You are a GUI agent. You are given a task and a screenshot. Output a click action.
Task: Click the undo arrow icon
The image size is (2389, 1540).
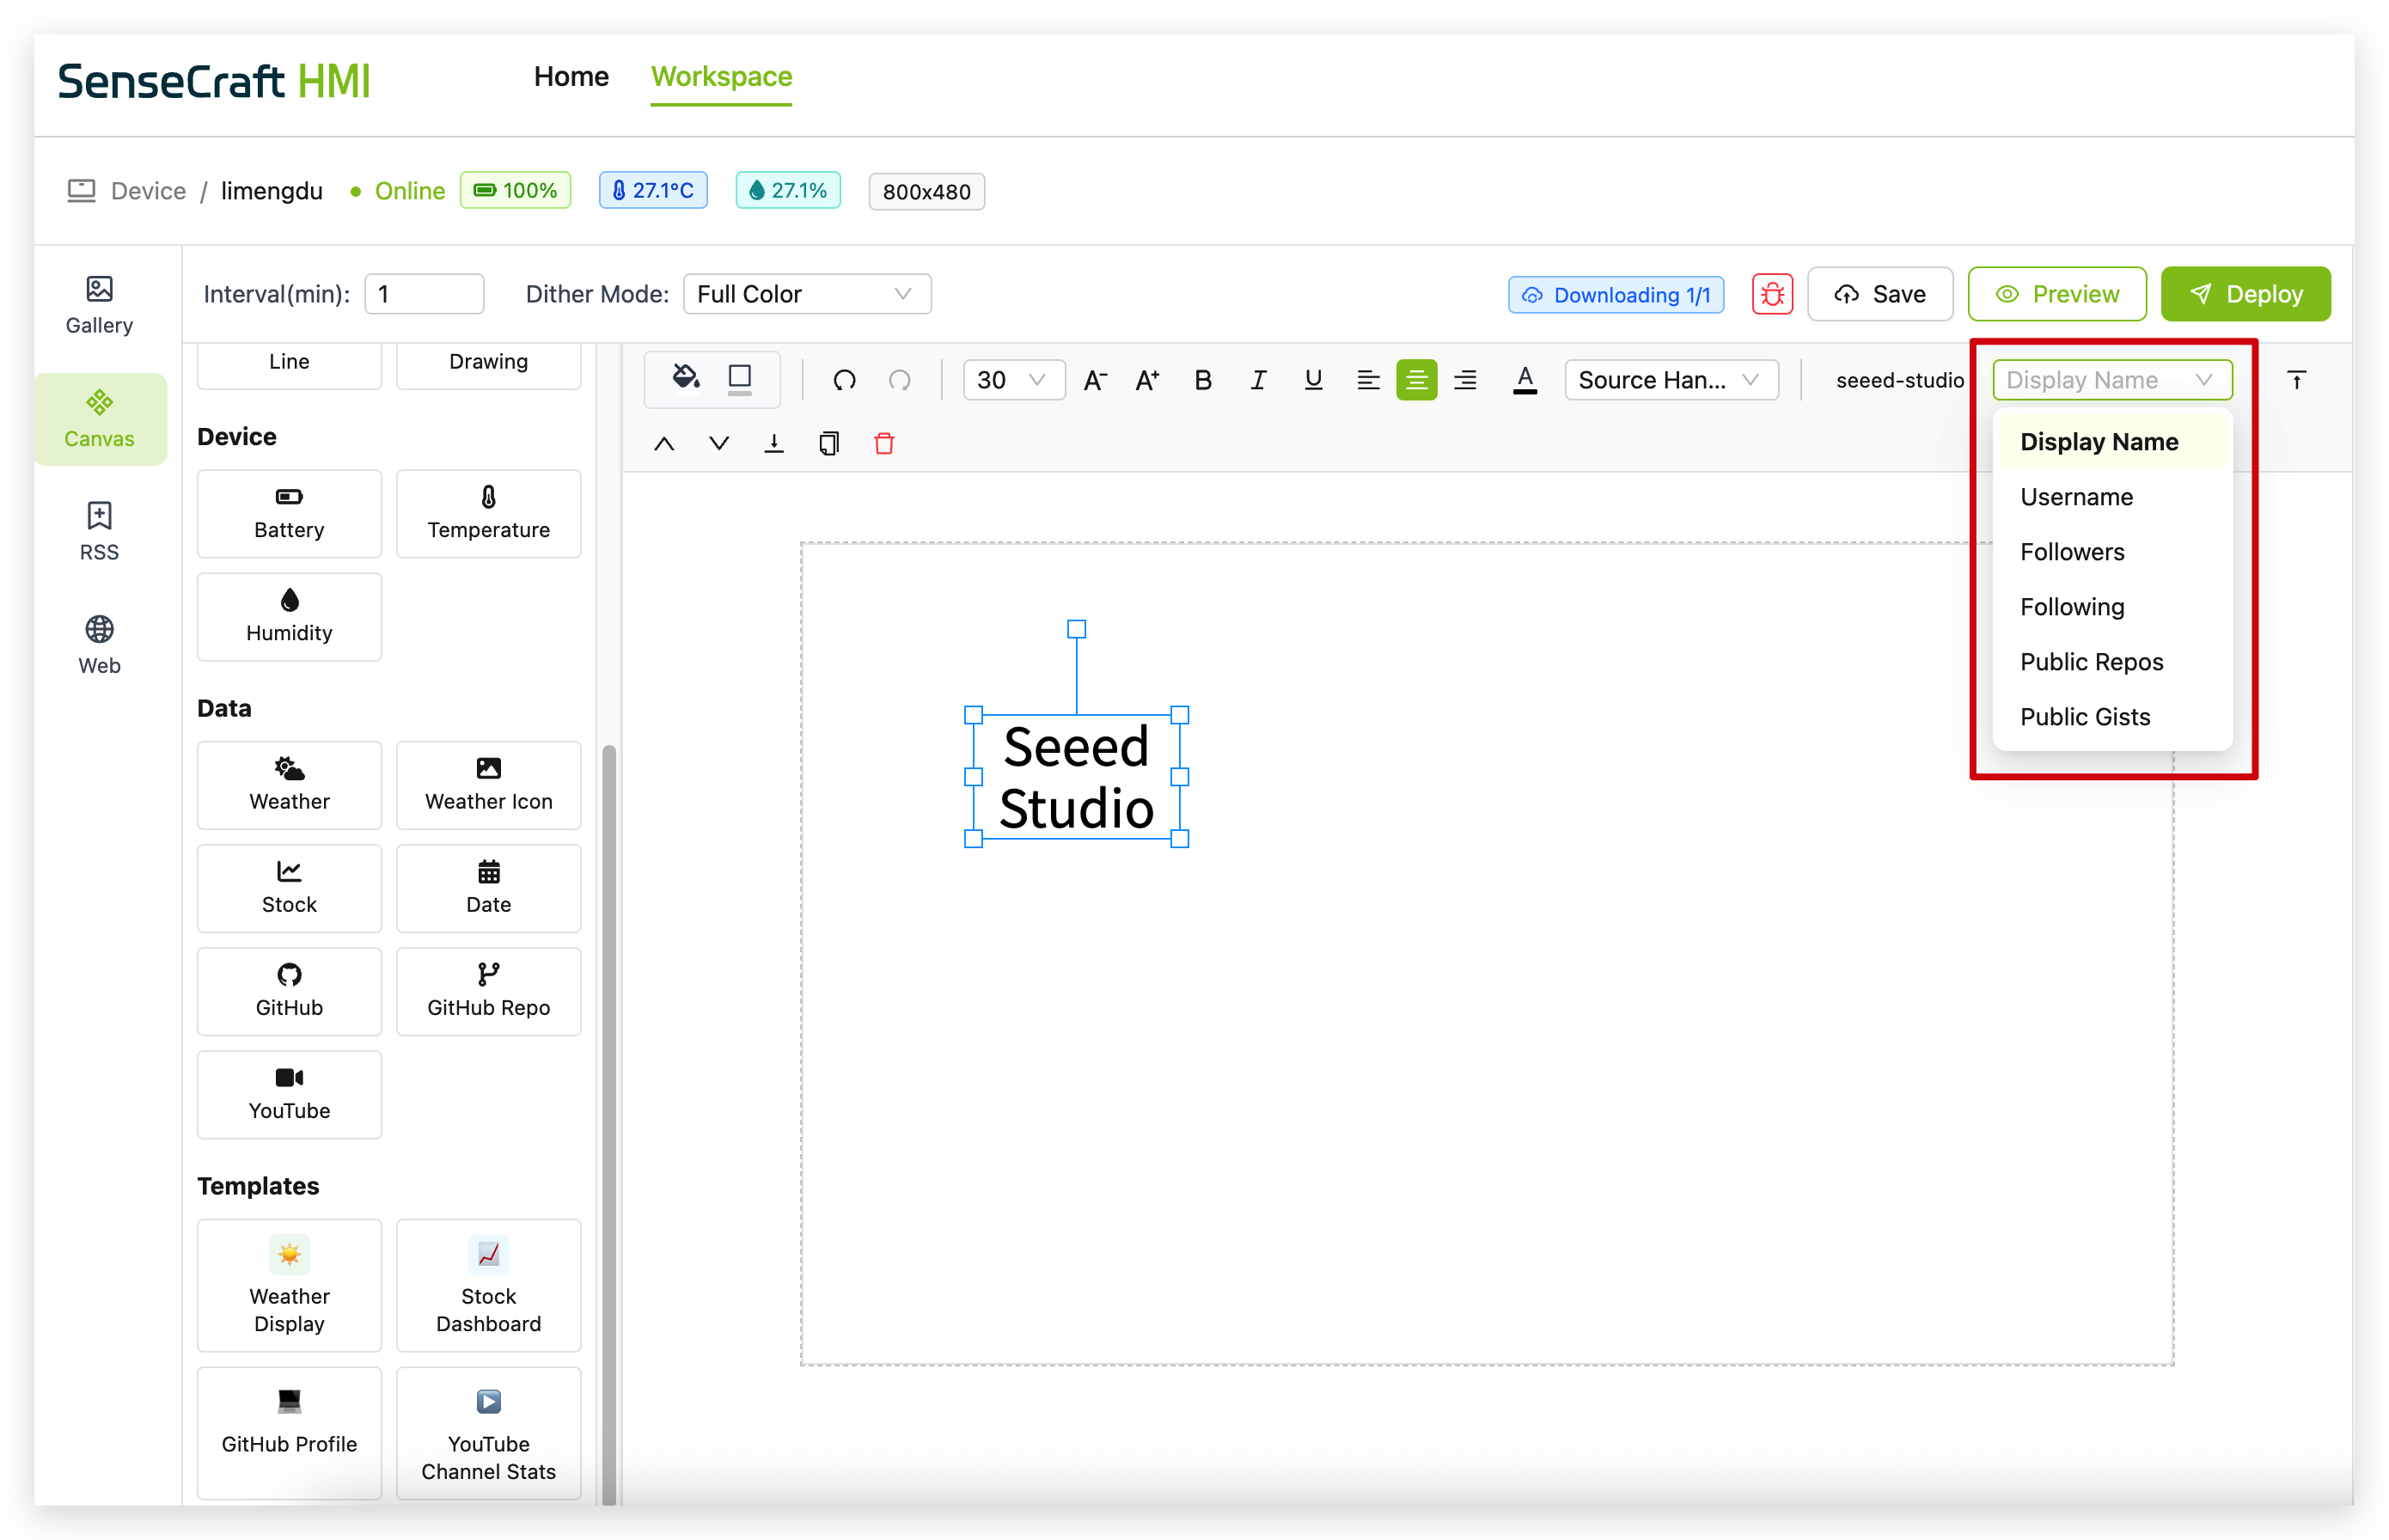[x=844, y=380]
